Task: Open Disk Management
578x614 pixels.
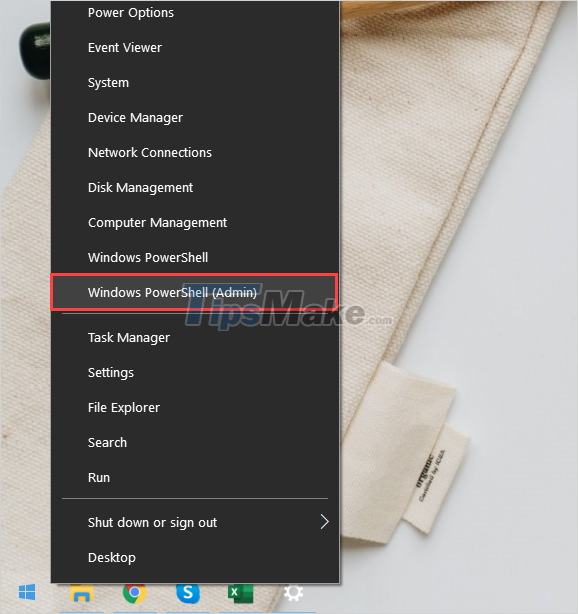Action: coord(195,188)
